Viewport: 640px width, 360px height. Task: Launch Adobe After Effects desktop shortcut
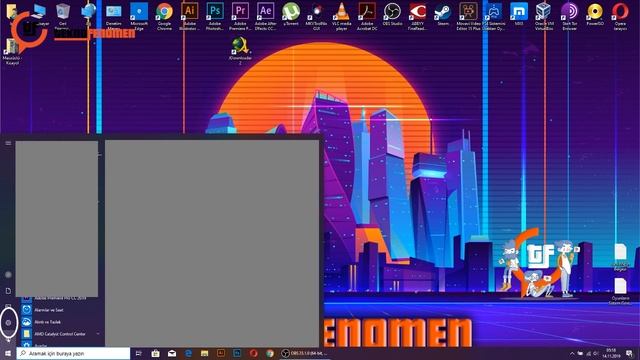[x=265, y=16]
